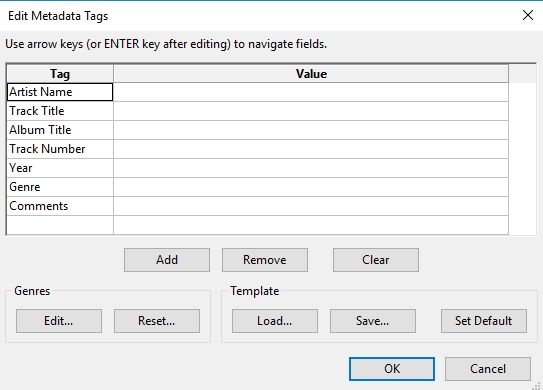The image size is (543, 390).
Task: Open the genres Edit dialog
Action: coord(59,321)
